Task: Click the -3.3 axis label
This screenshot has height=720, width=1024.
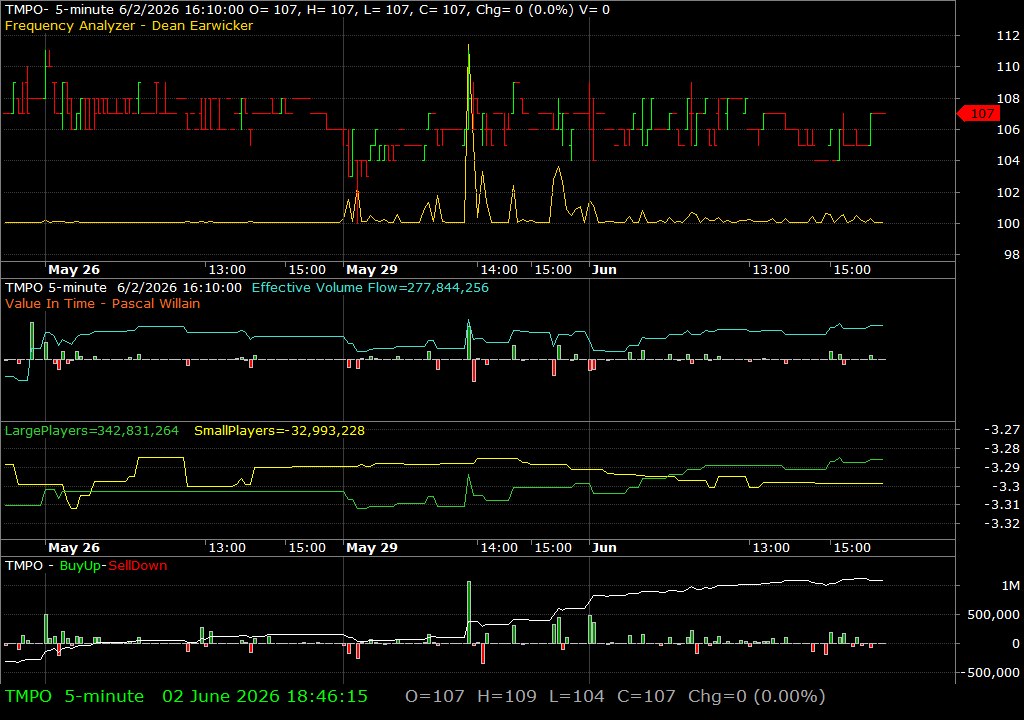Action: (1006, 487)
